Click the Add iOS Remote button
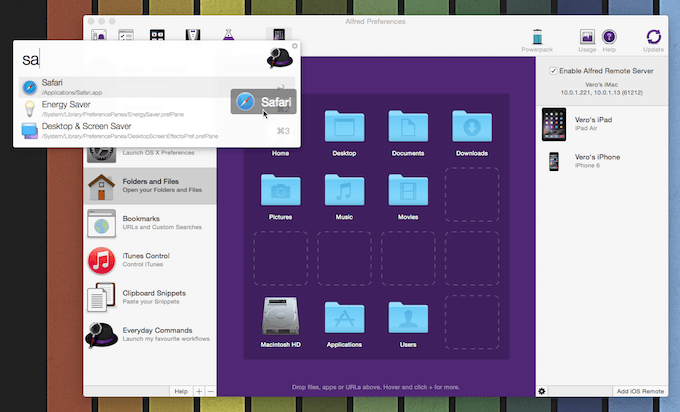The image size is (680, 412). pos(639,390)
